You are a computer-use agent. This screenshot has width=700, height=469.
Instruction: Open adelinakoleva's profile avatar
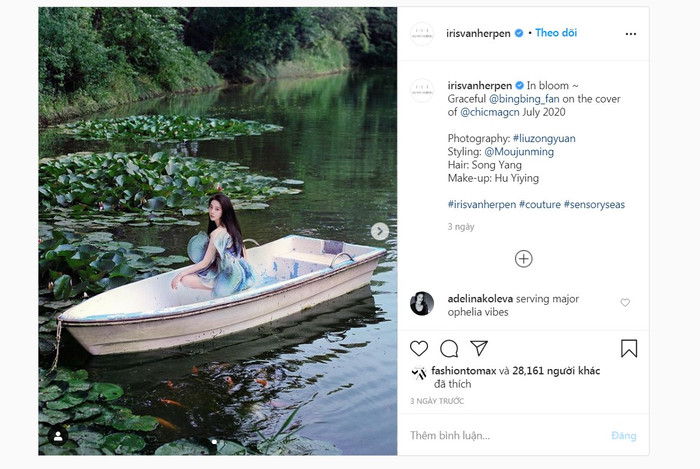pyautogui.click(x=422, y=304)
